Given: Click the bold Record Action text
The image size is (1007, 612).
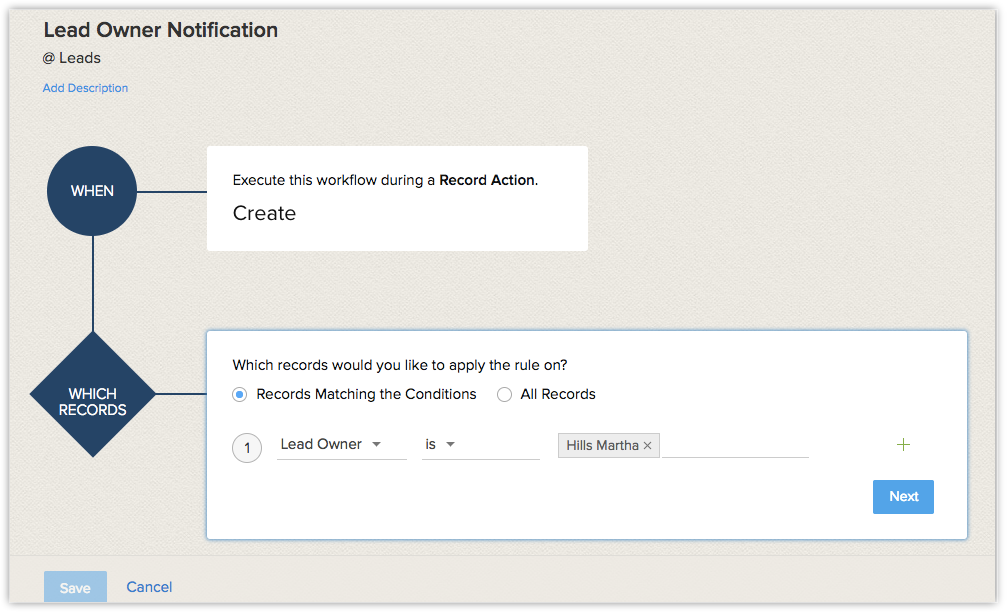Looking at the screenshot, I should [x=487, y=181].
